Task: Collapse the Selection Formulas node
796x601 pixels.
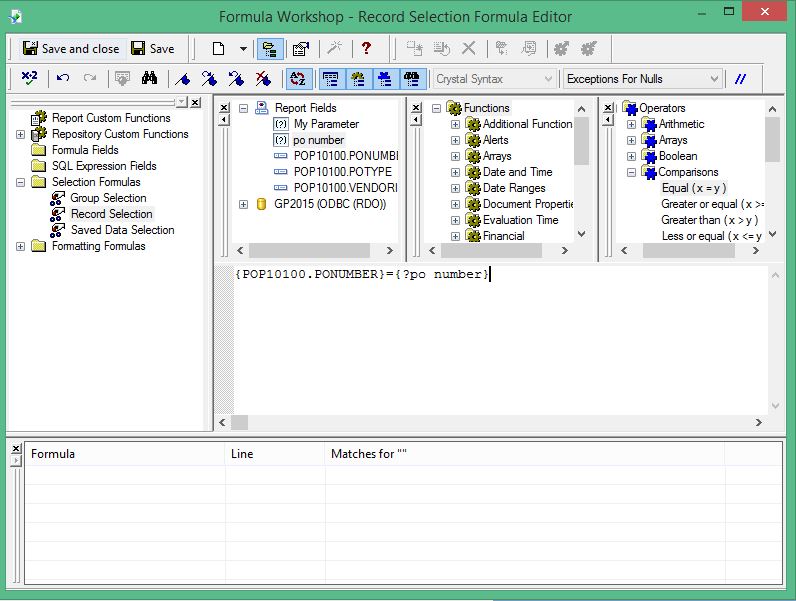Action: (x=20, y=182)
